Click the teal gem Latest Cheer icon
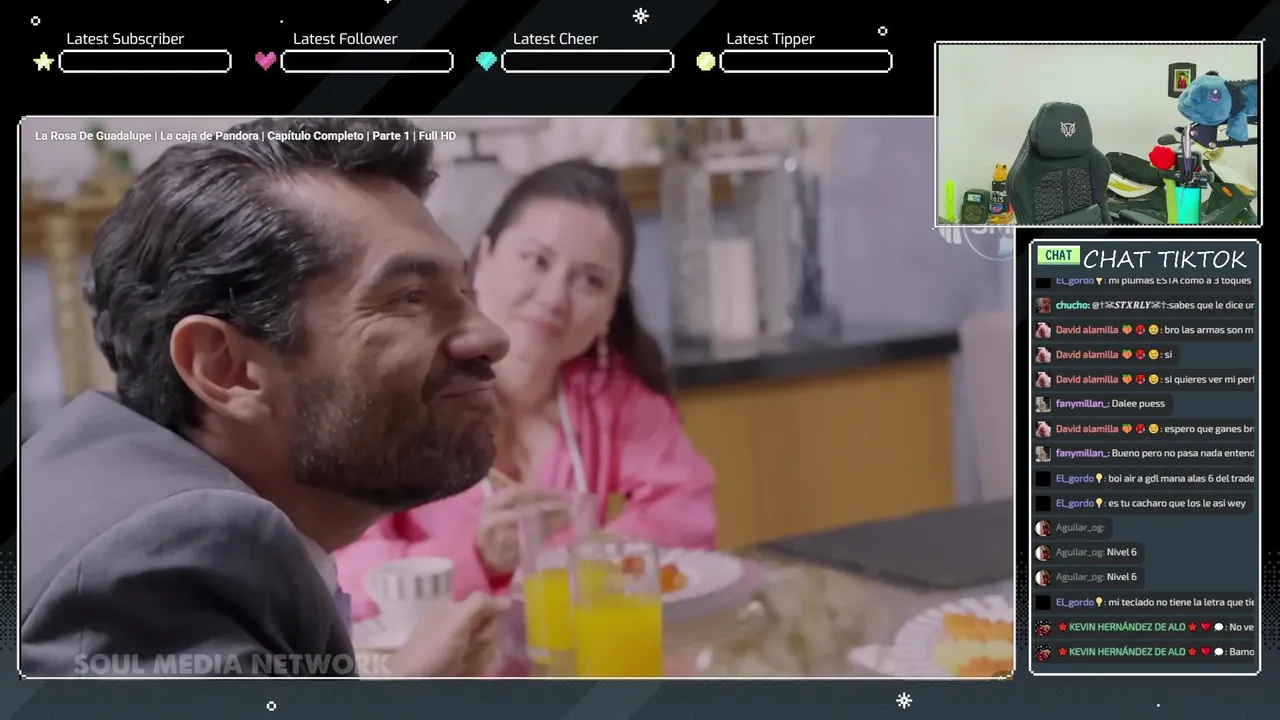Screen dimensions: 1280x720 point(486,61)
